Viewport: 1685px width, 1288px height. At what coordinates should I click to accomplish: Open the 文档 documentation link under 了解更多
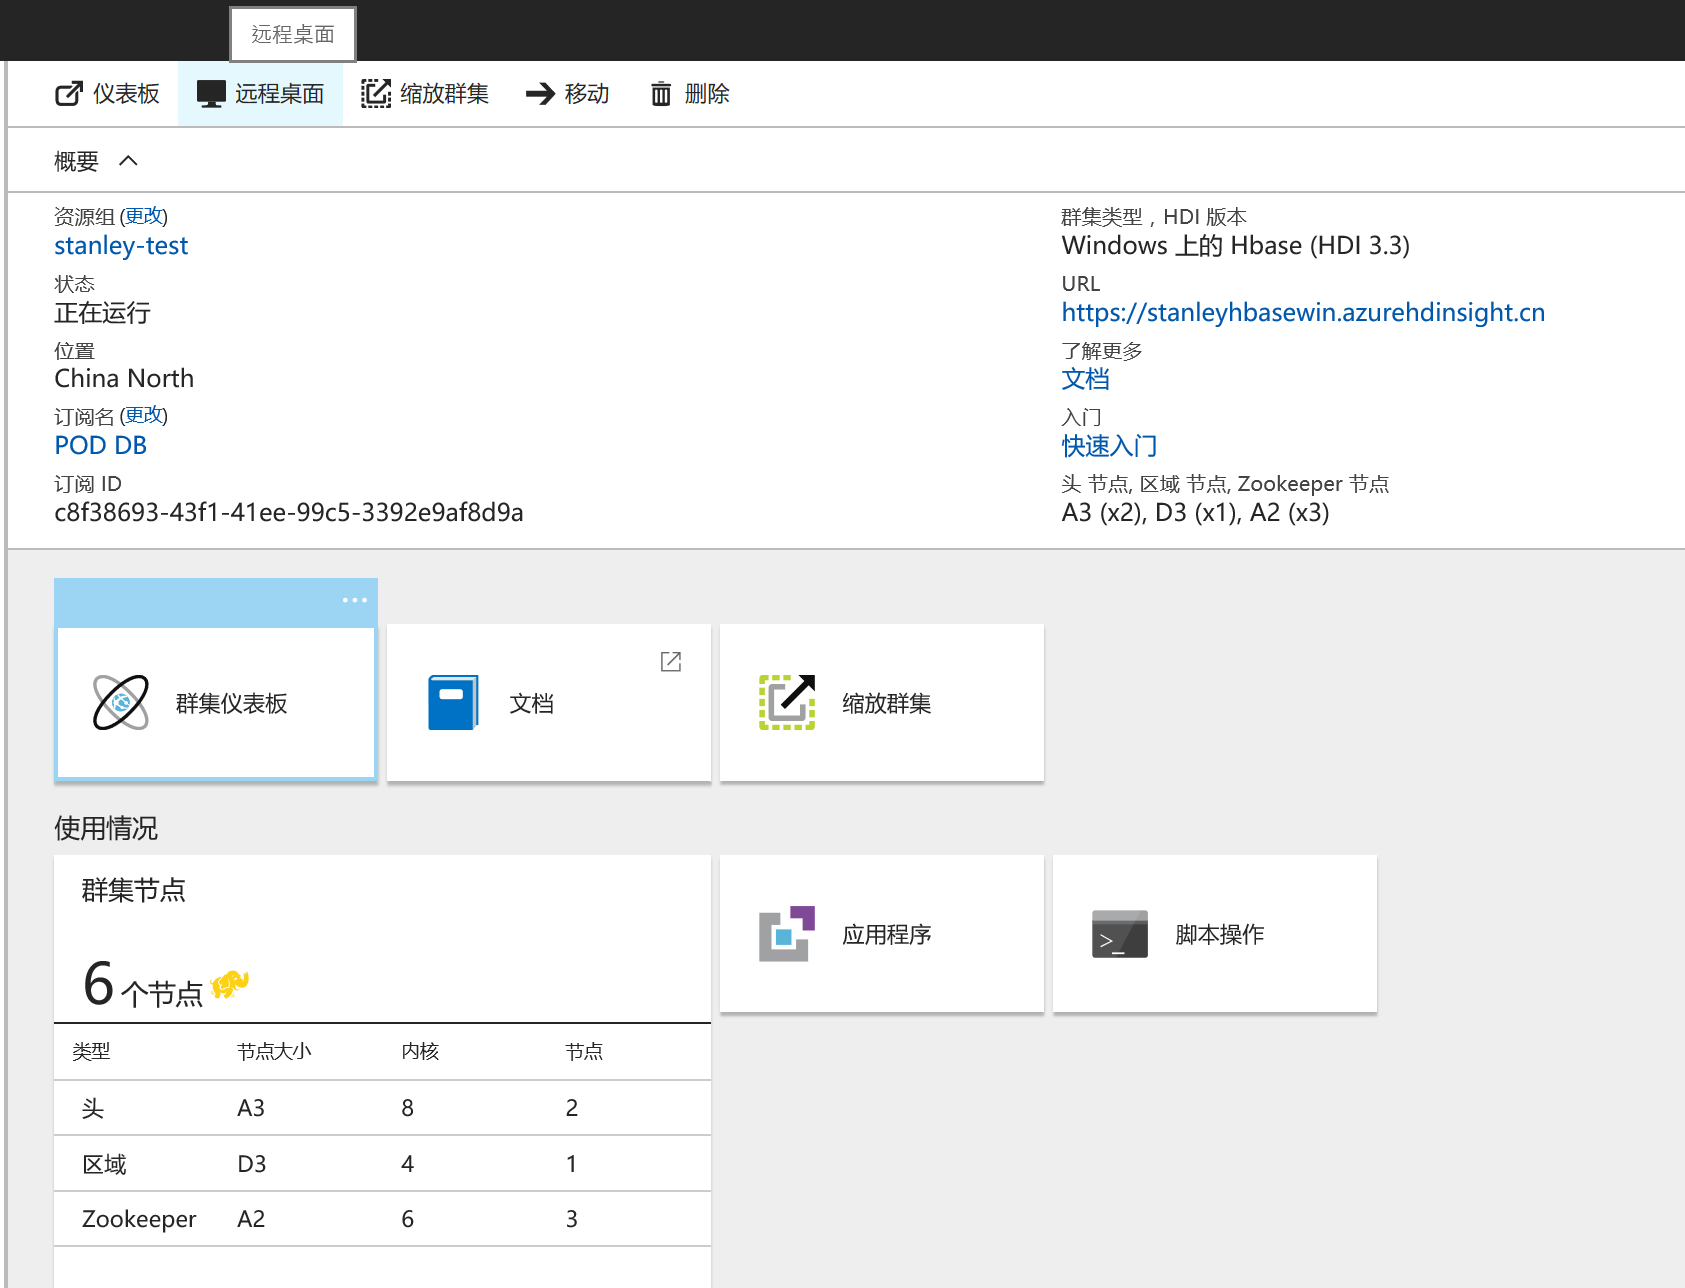(x=1085, y=379)
